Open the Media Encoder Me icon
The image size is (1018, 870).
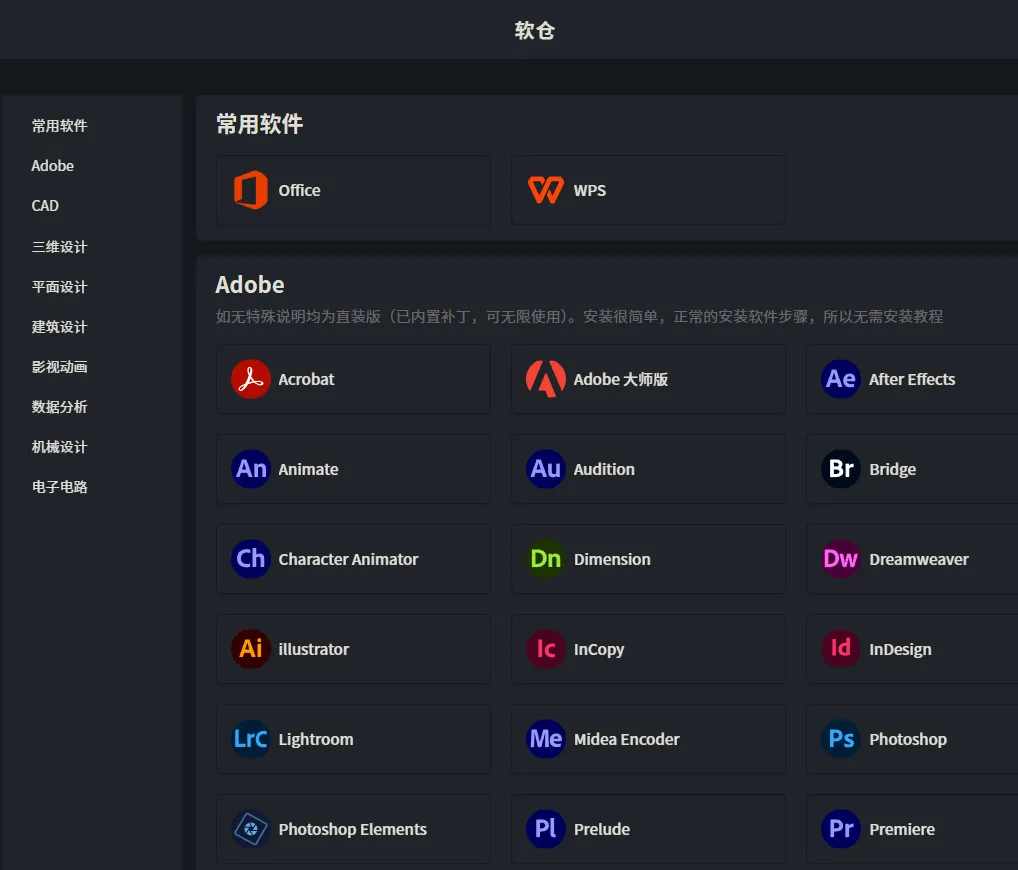[x=545, y=739]
